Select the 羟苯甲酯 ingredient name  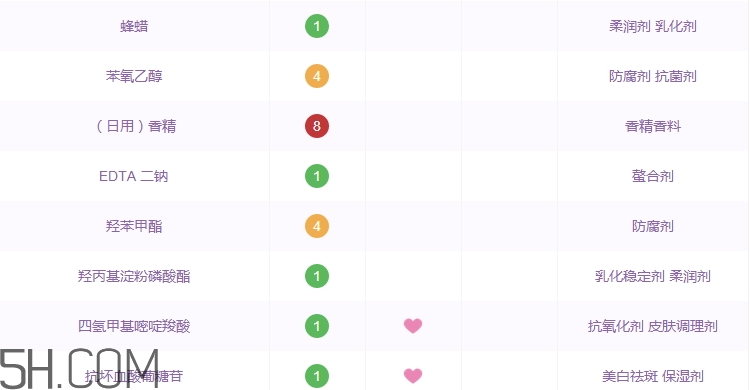134,226
